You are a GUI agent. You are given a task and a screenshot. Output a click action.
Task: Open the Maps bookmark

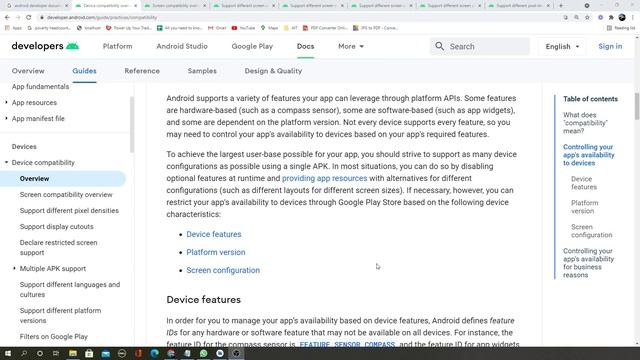(x=269, y=28)
